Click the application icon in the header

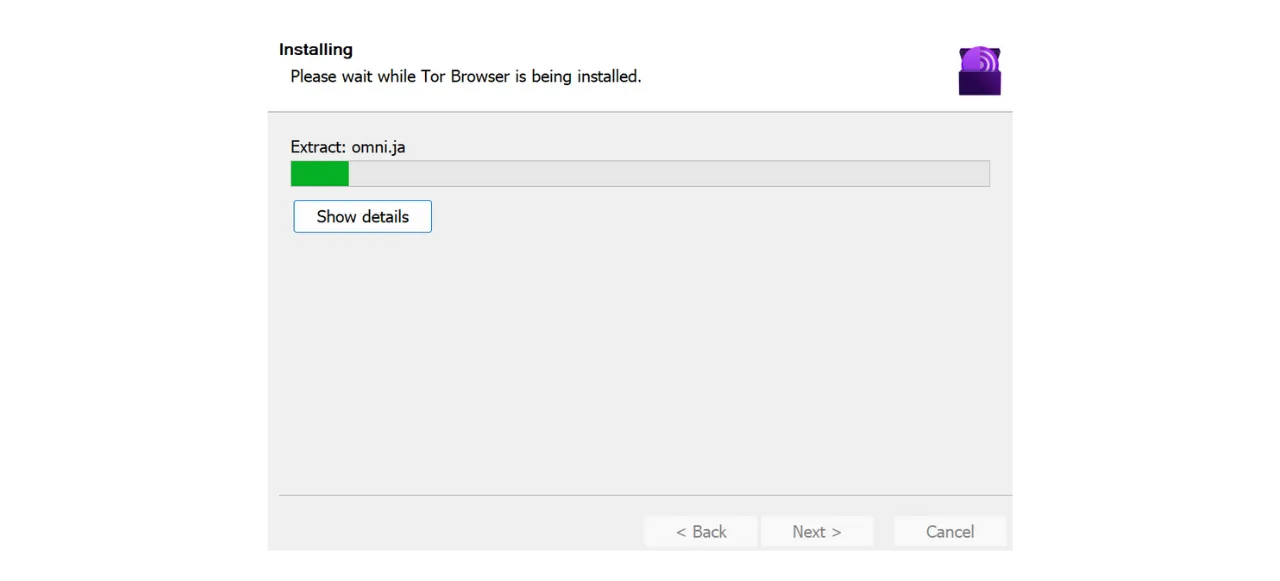coord(979,69)
